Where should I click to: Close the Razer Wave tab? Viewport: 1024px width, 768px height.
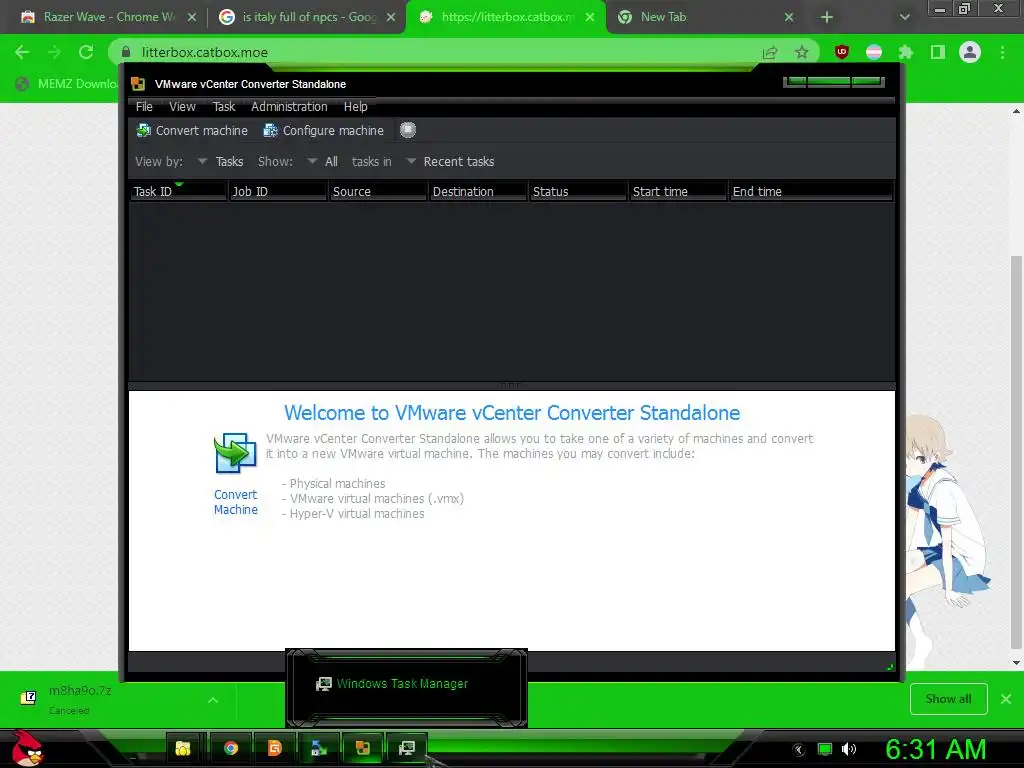tap(192, 17)
